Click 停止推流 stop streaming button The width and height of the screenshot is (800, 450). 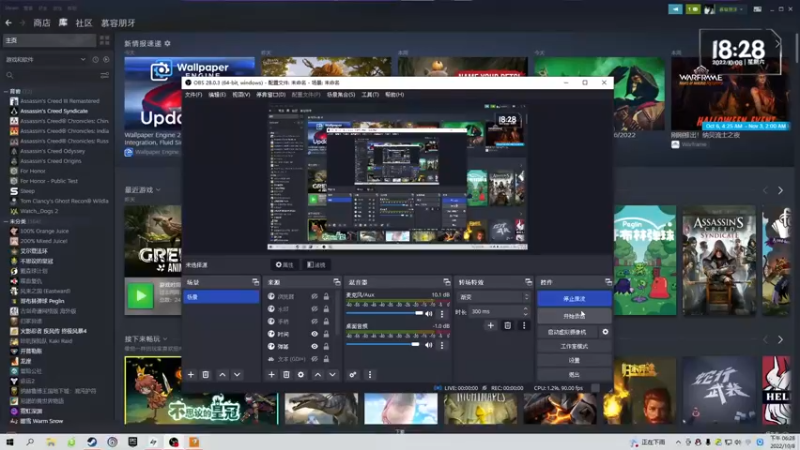tap(574, 298)
